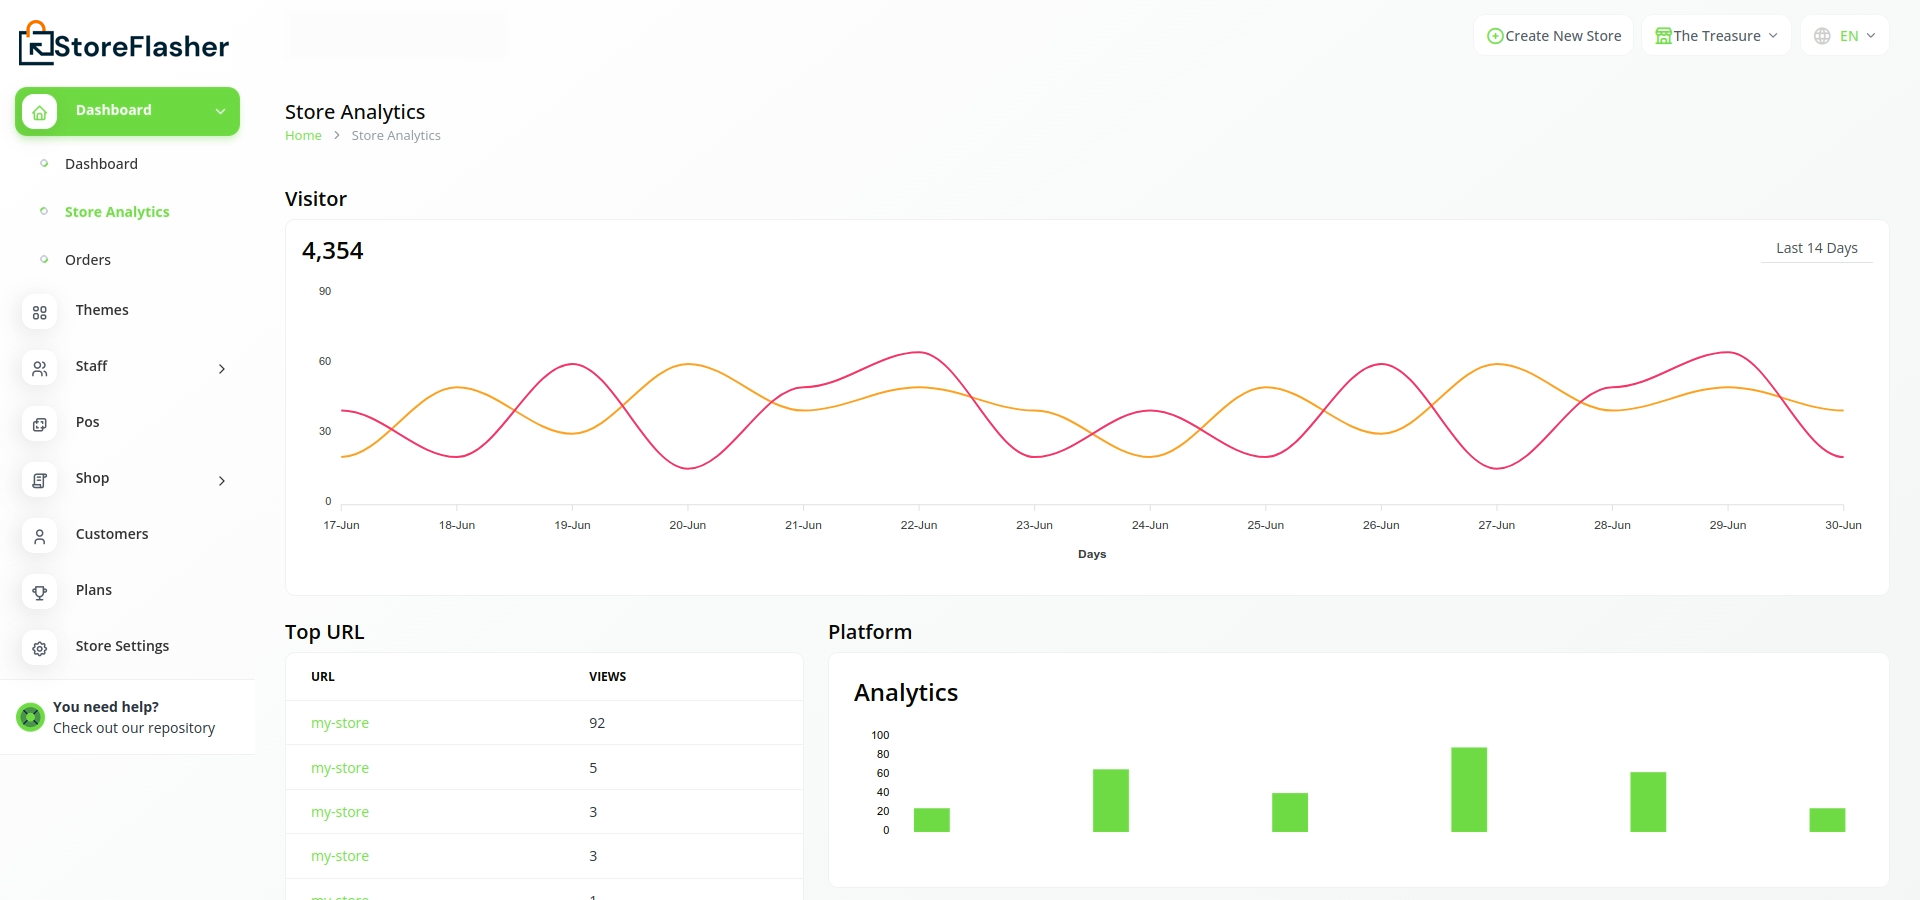Image resolution: width=1920 pixels, height=900 pixels.
Task: Click the Customers person icon
Action: (40, 537)
